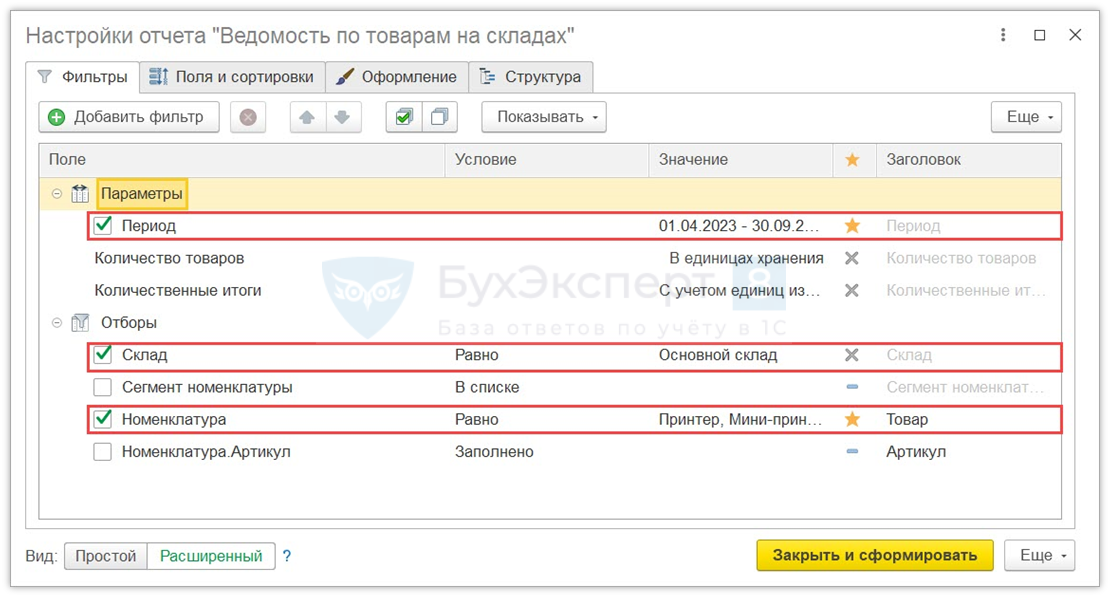
Task: Click cross icon in Количественные итоги row
Action: click(x=852, y=290)
